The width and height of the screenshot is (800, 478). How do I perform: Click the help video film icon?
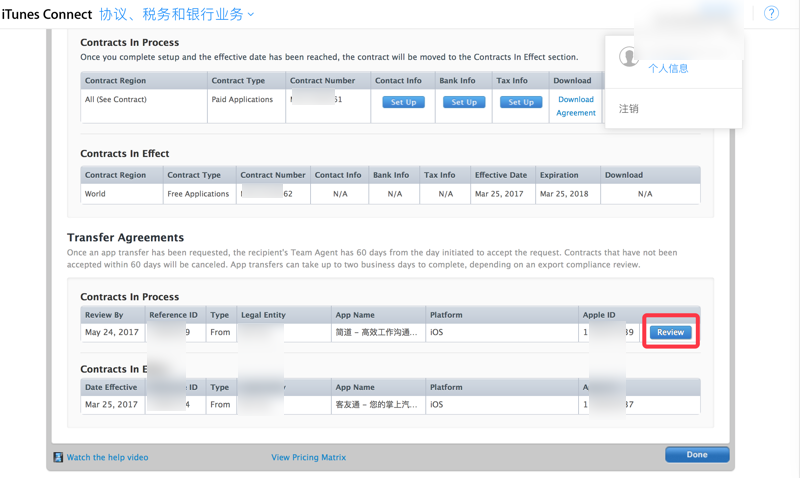pos(58,457)
